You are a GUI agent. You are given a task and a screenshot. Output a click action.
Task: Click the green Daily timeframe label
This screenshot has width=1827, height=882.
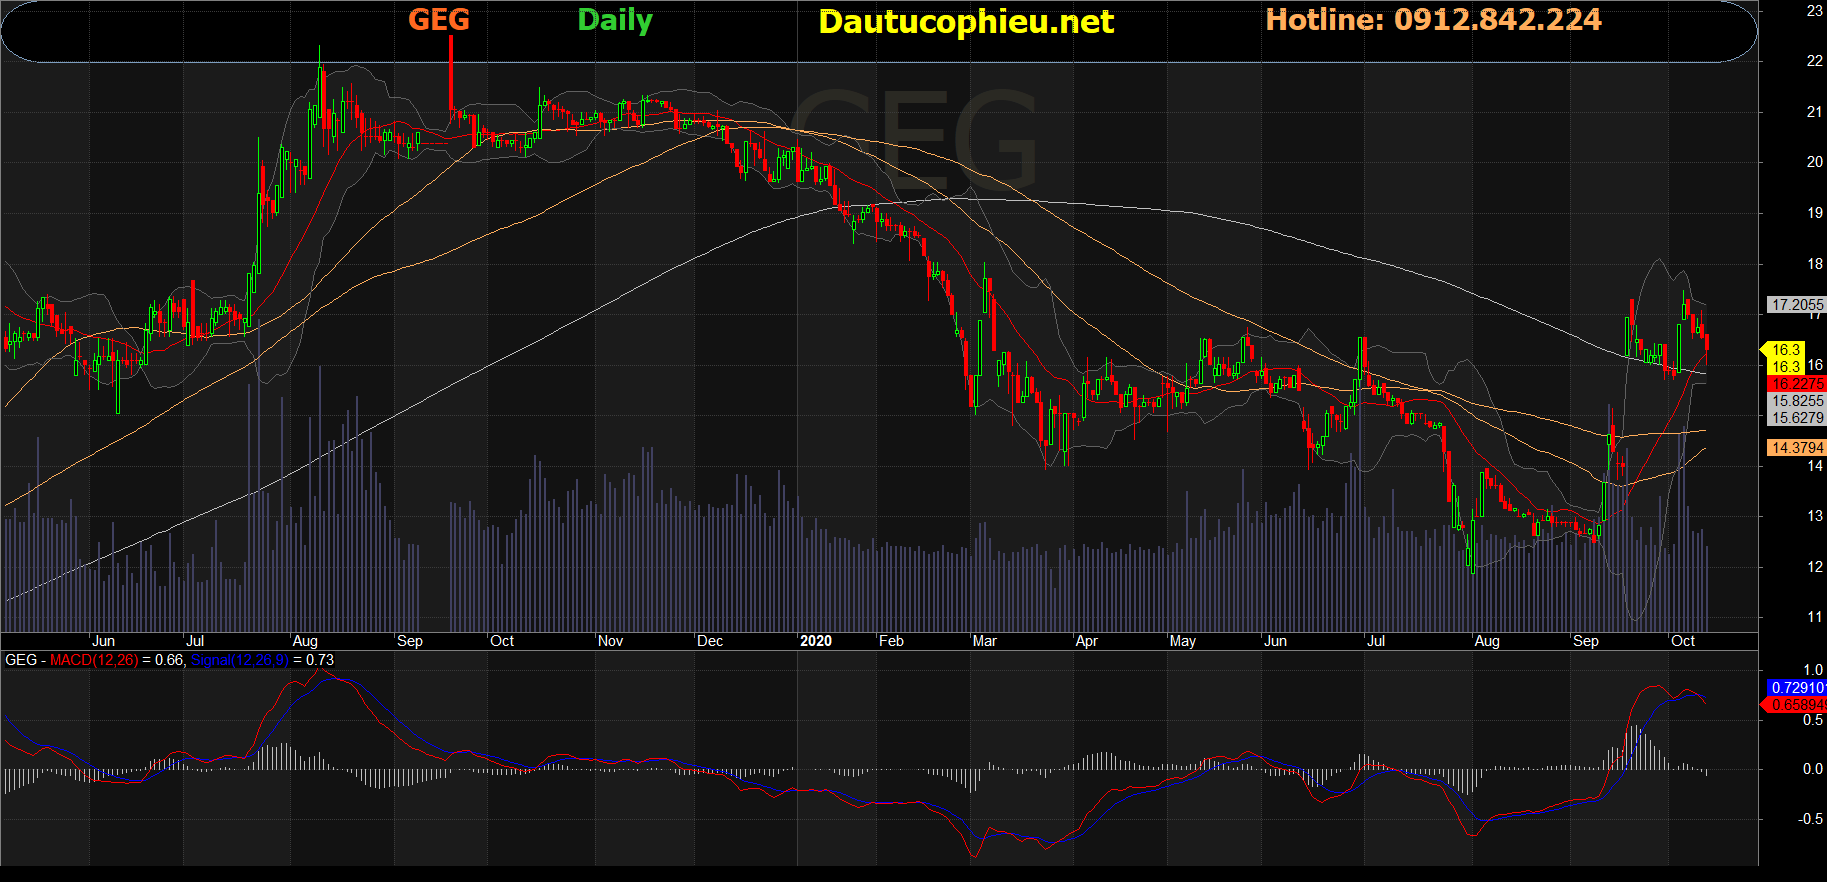point(615,20)
